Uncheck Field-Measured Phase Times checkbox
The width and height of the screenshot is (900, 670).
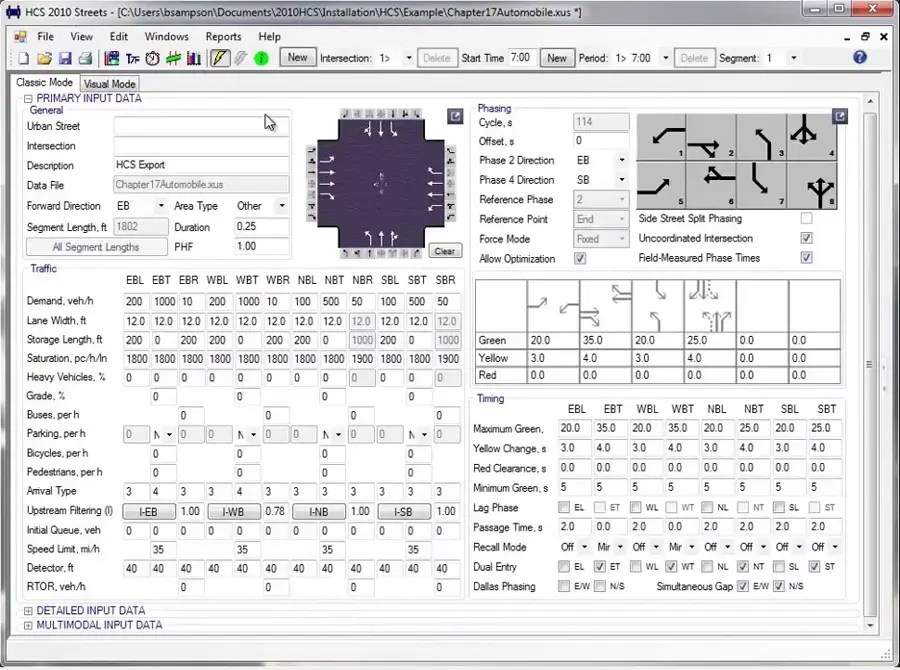806,257
